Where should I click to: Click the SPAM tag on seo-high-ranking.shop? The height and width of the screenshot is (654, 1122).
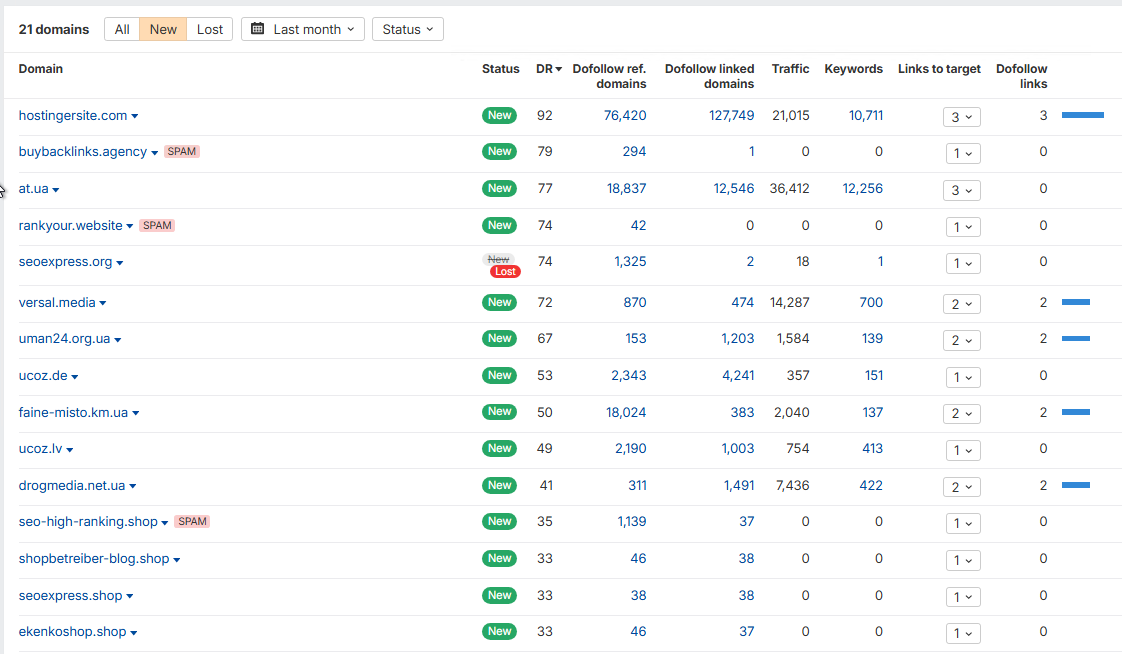click(192, 522)
